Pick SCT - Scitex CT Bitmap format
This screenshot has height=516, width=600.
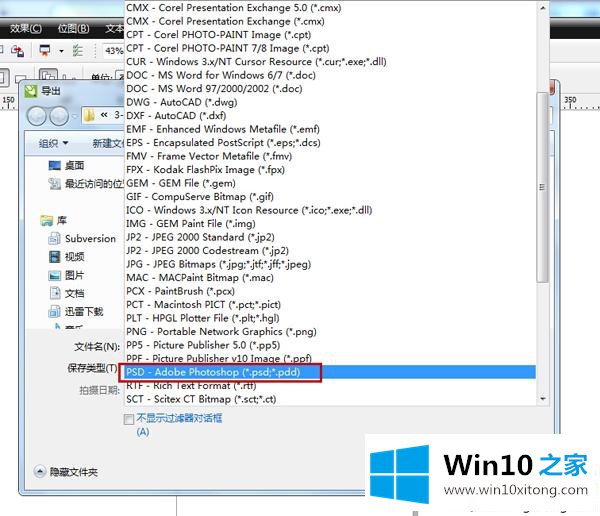[x=331, y=399]
